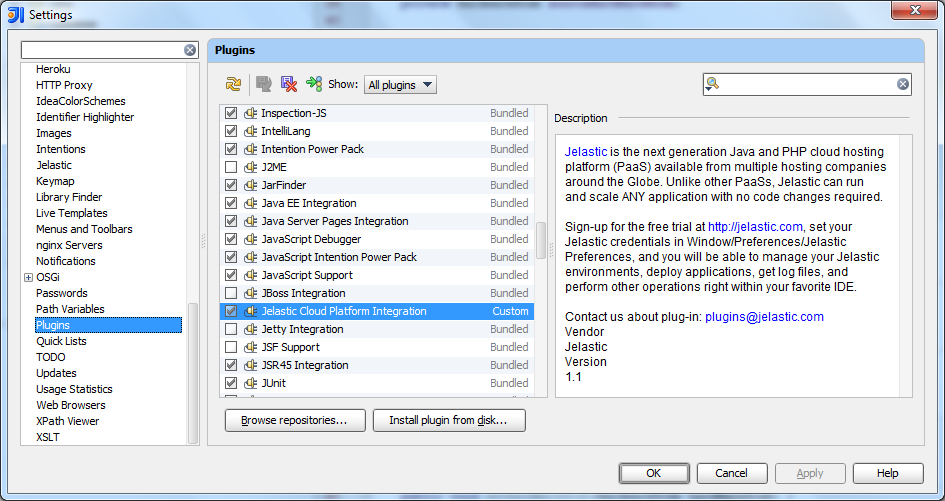Enable the JBoss Integration checkbox
Image resolution: width=945 pixels, height=501 pixels.
(x=231, y=294)
